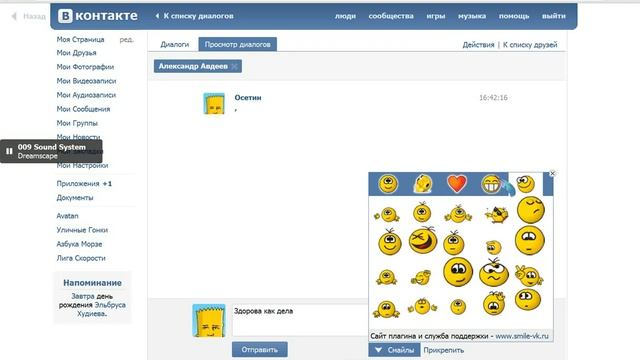Open Мои Группы
The height and width of the screenshot is (360, 640).
[x=77, y=123]
